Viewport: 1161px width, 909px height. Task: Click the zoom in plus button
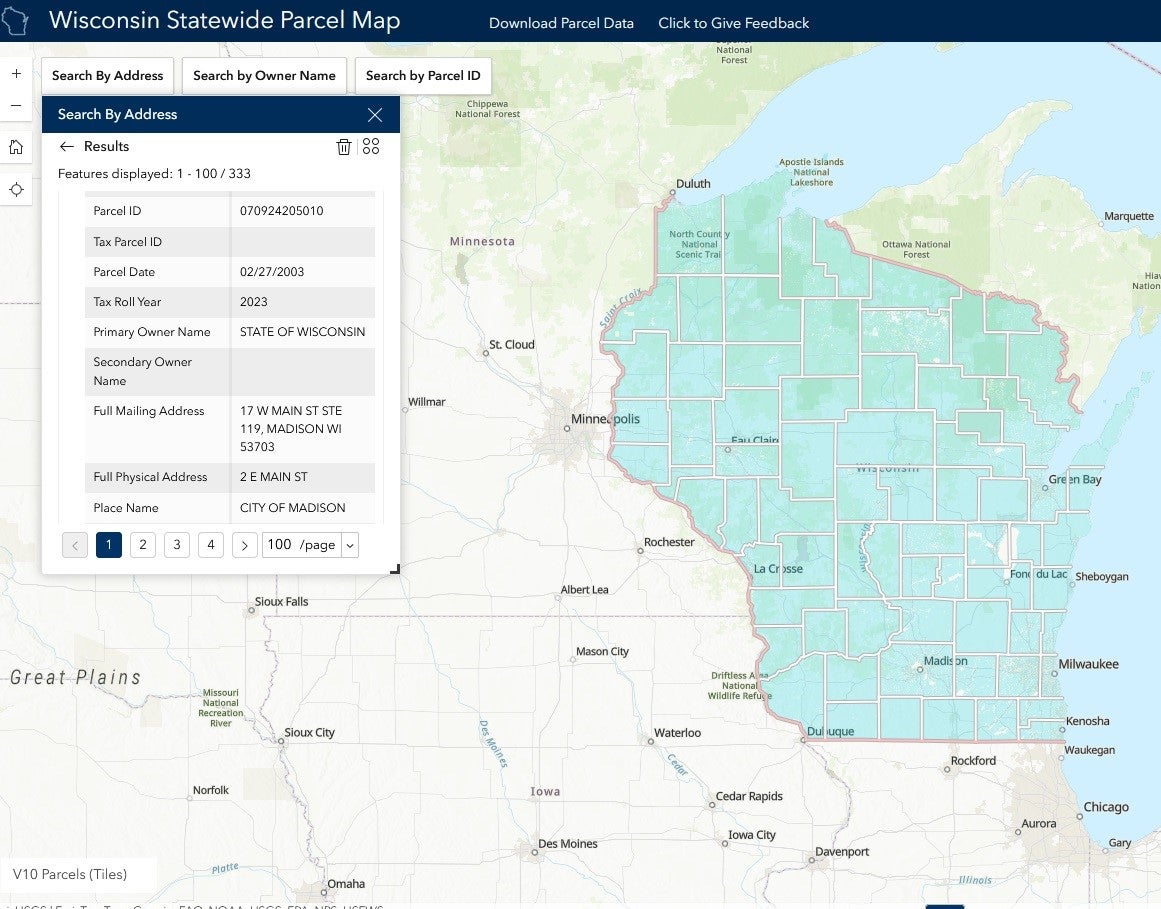[x=16, y=74]
